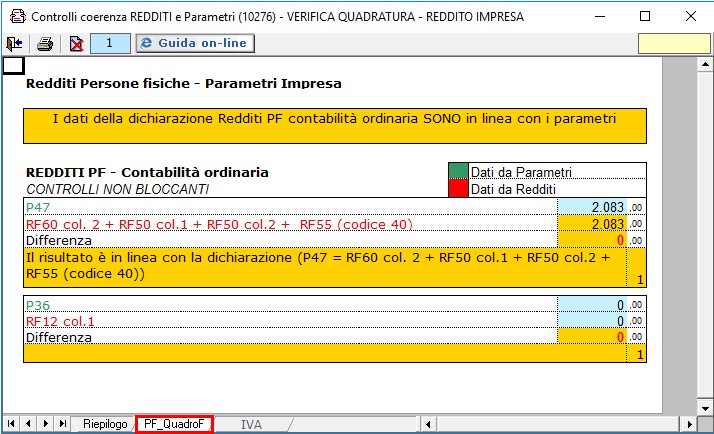This screenshot has width=714, height=434.
Task: Click vertical scrollbar down arrow
Action: (705, 408)
